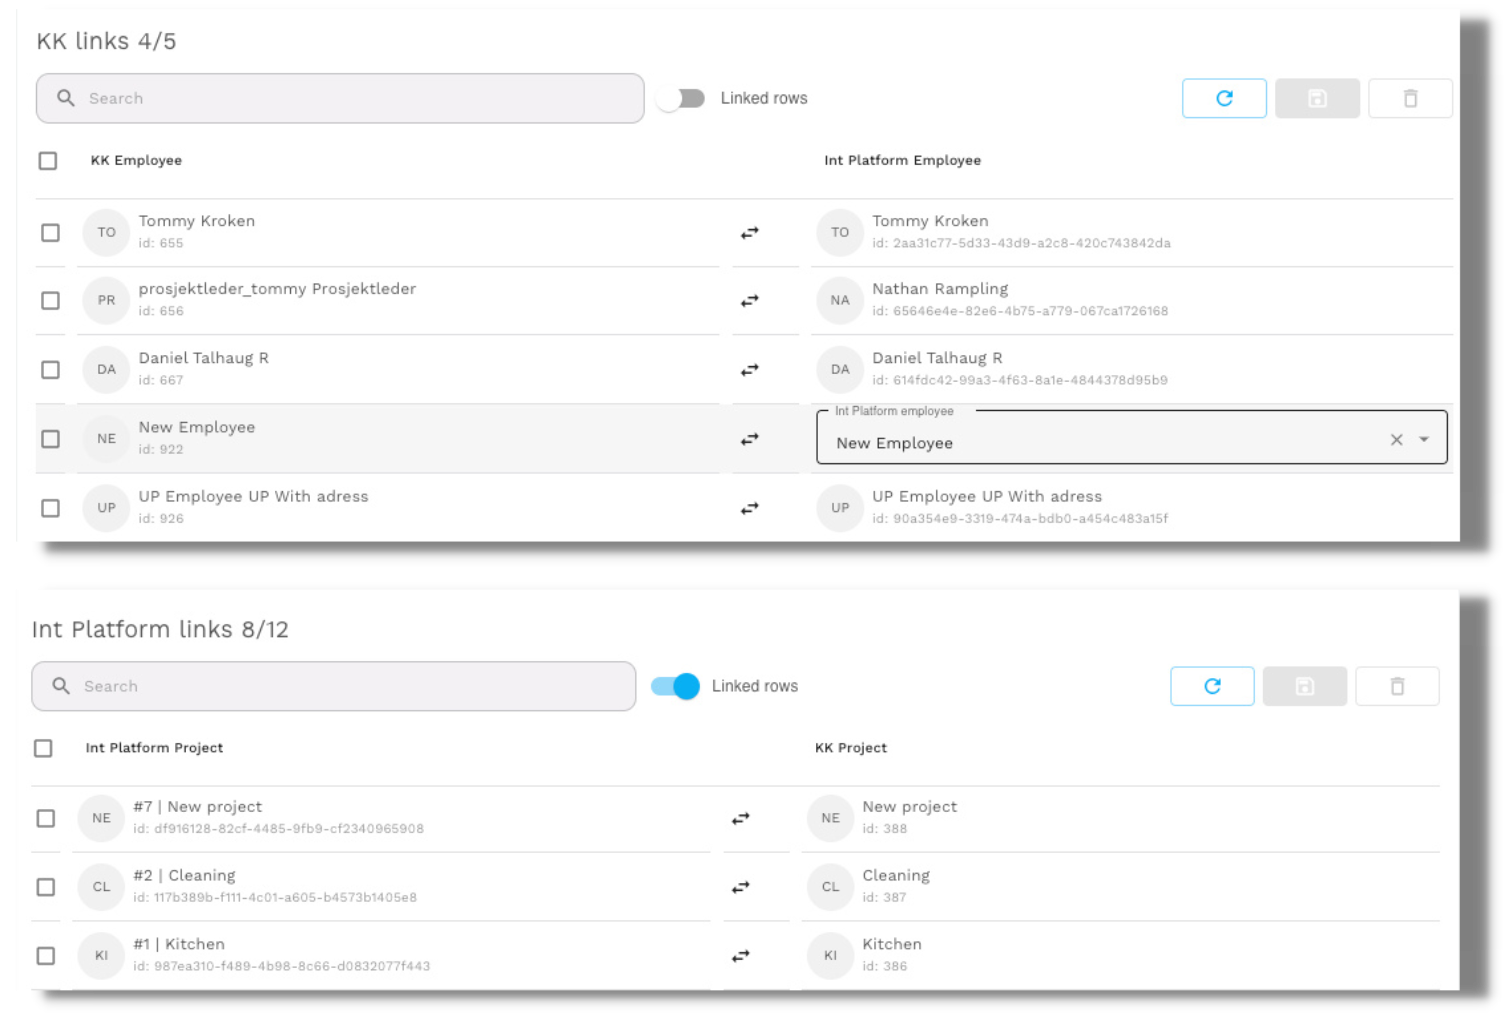Screen dimensions: 1510x1013
Task: Click the link arrows for Daniel Talhaug R
Action: coord(749,370)
